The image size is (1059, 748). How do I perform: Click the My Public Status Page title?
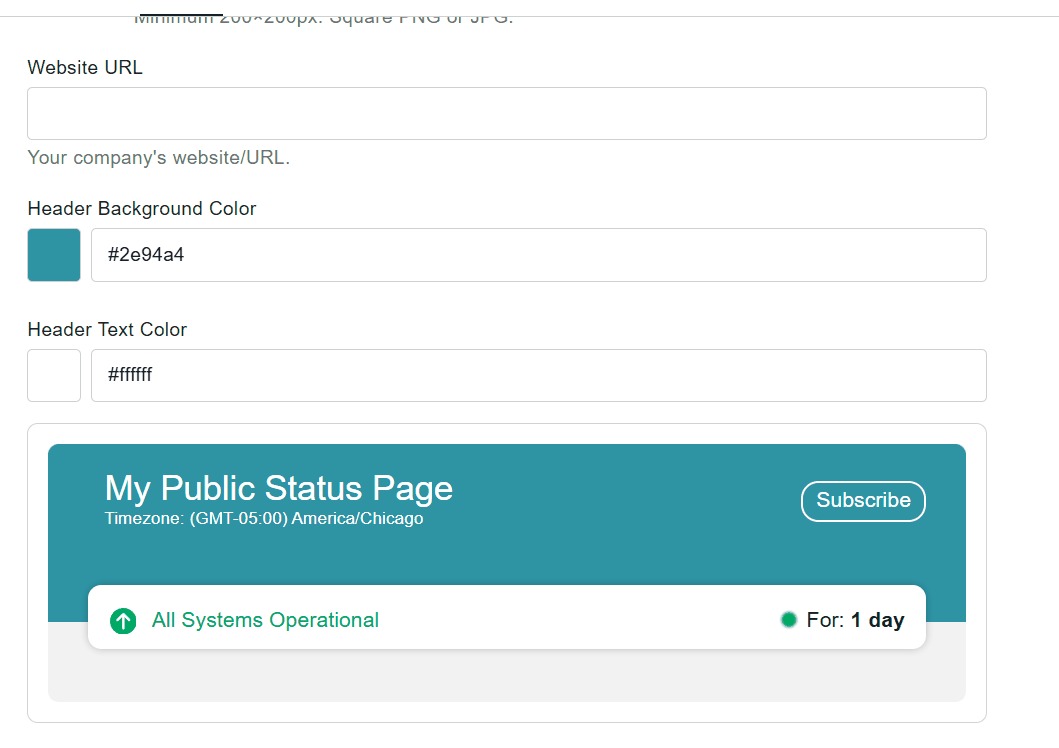pyautogui.click(x=278, y=488)
